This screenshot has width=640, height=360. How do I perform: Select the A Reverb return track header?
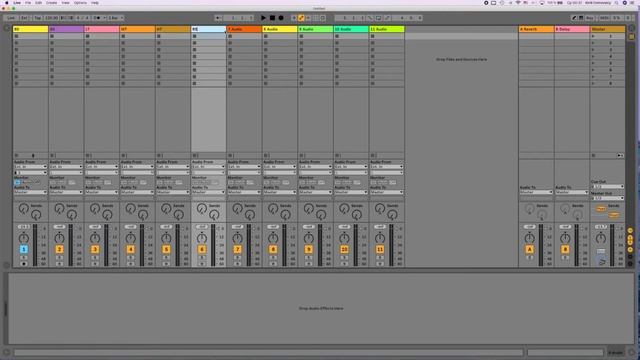[x=536, y=29]
